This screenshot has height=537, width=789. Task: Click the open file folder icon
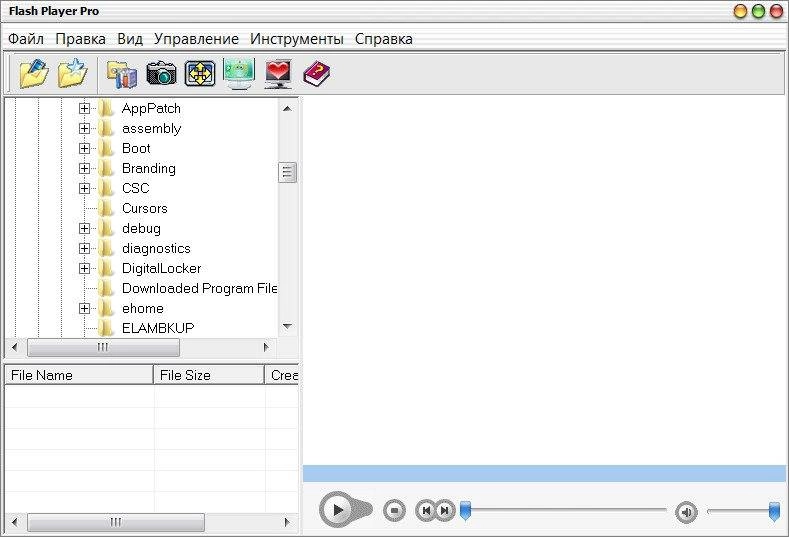[x=34, y=73]
